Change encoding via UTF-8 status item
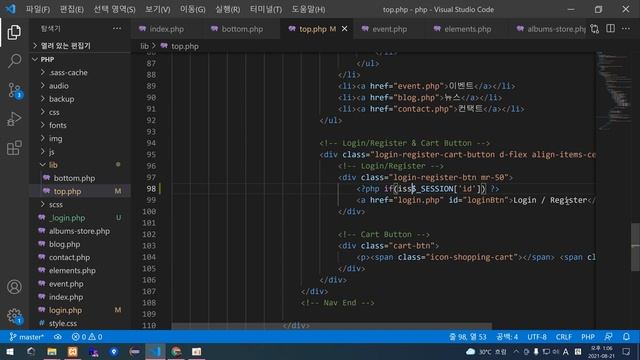Viewport: 640px width, 360px height. [537, 337]
